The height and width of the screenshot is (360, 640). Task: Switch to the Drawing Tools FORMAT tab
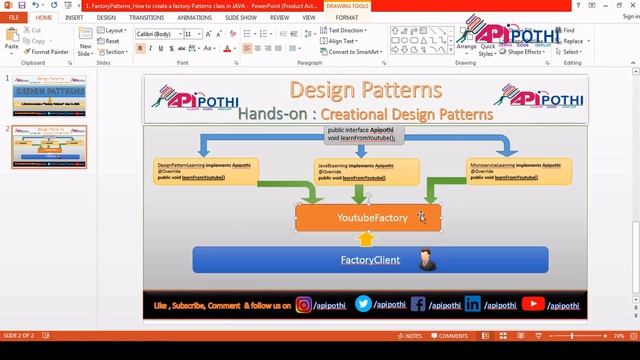[347, 18]
